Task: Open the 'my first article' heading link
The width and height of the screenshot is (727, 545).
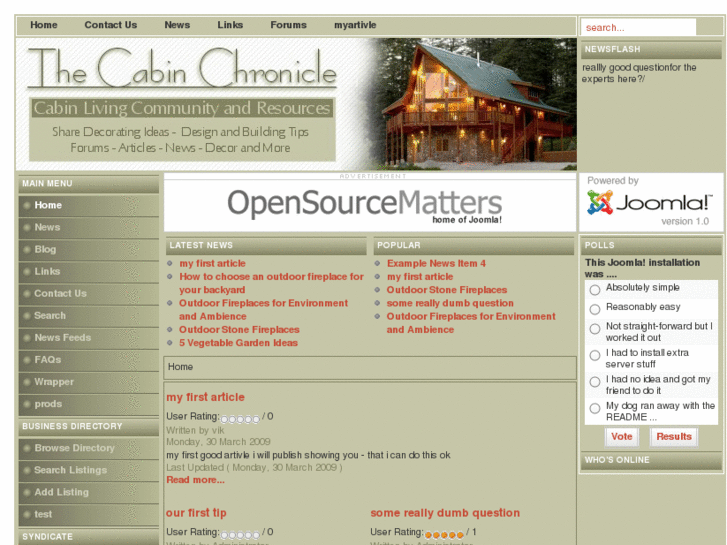Action: point(205,398)
